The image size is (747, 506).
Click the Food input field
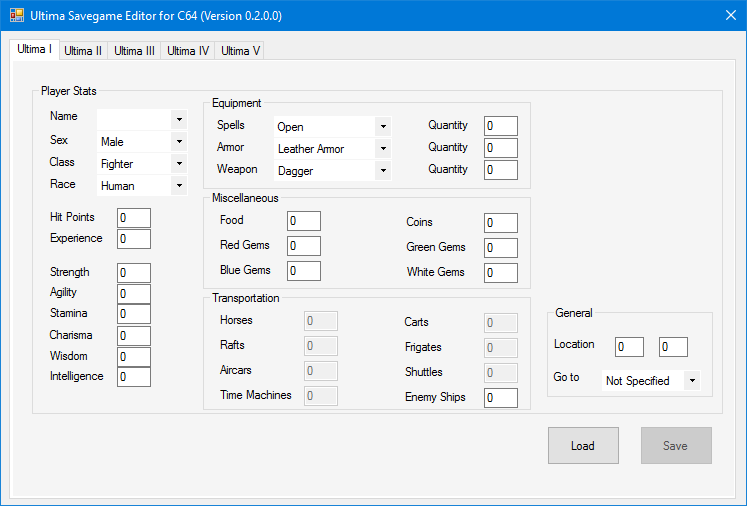click(x=304, y=221)
